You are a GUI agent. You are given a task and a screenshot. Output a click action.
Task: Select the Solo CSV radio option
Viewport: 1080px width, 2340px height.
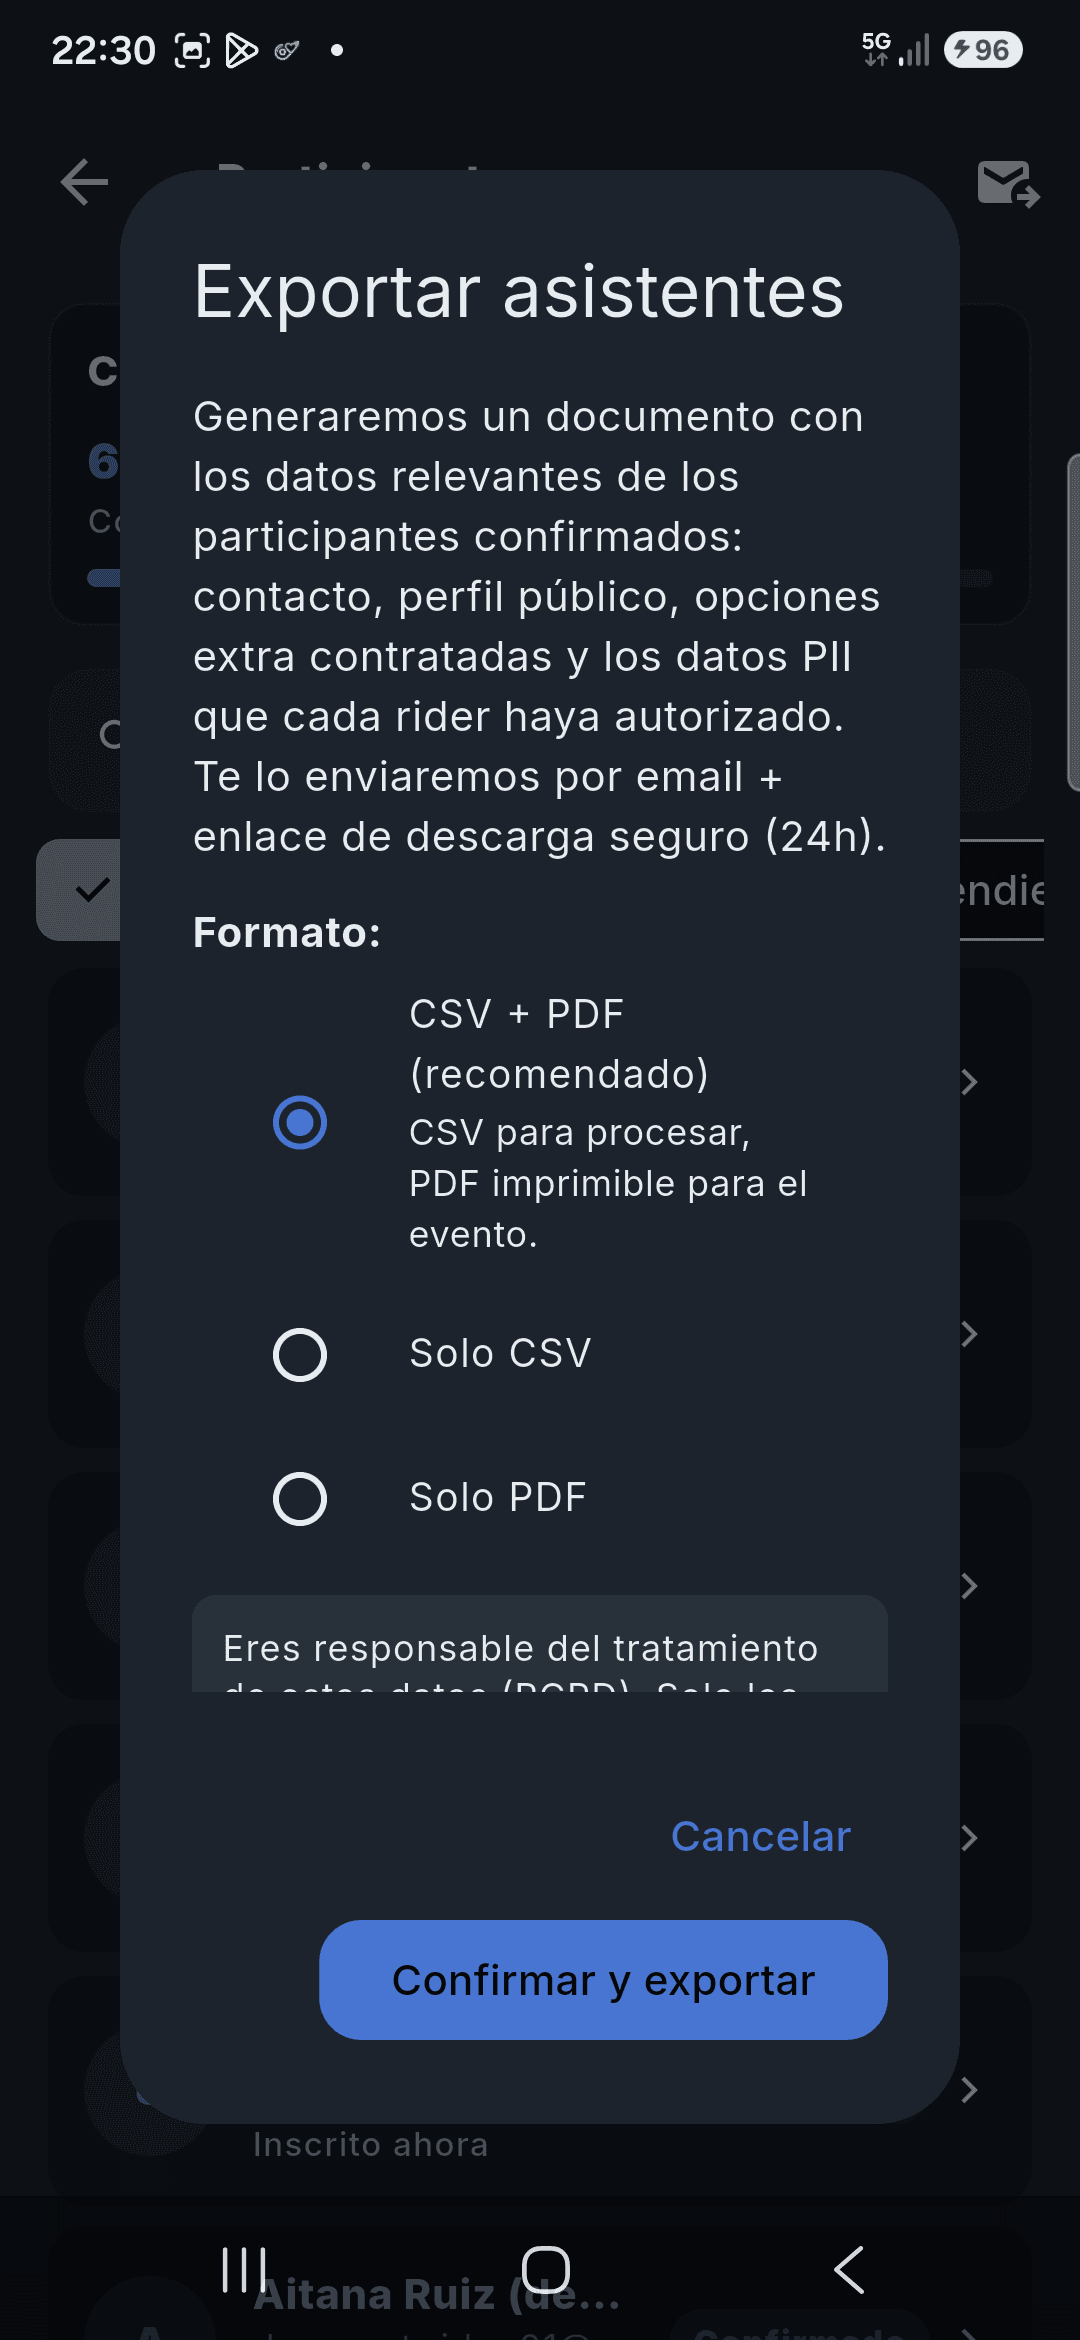[300, 1355]
